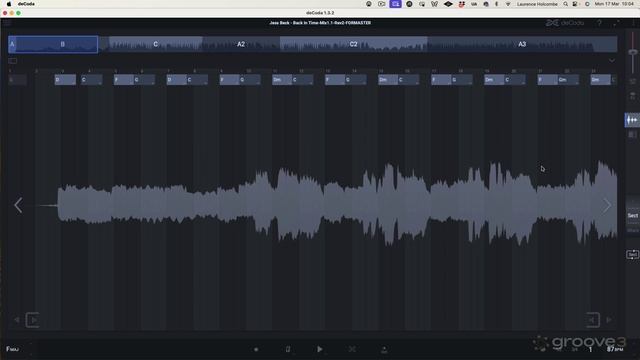Open the F maj key selector

pos(12,349)
